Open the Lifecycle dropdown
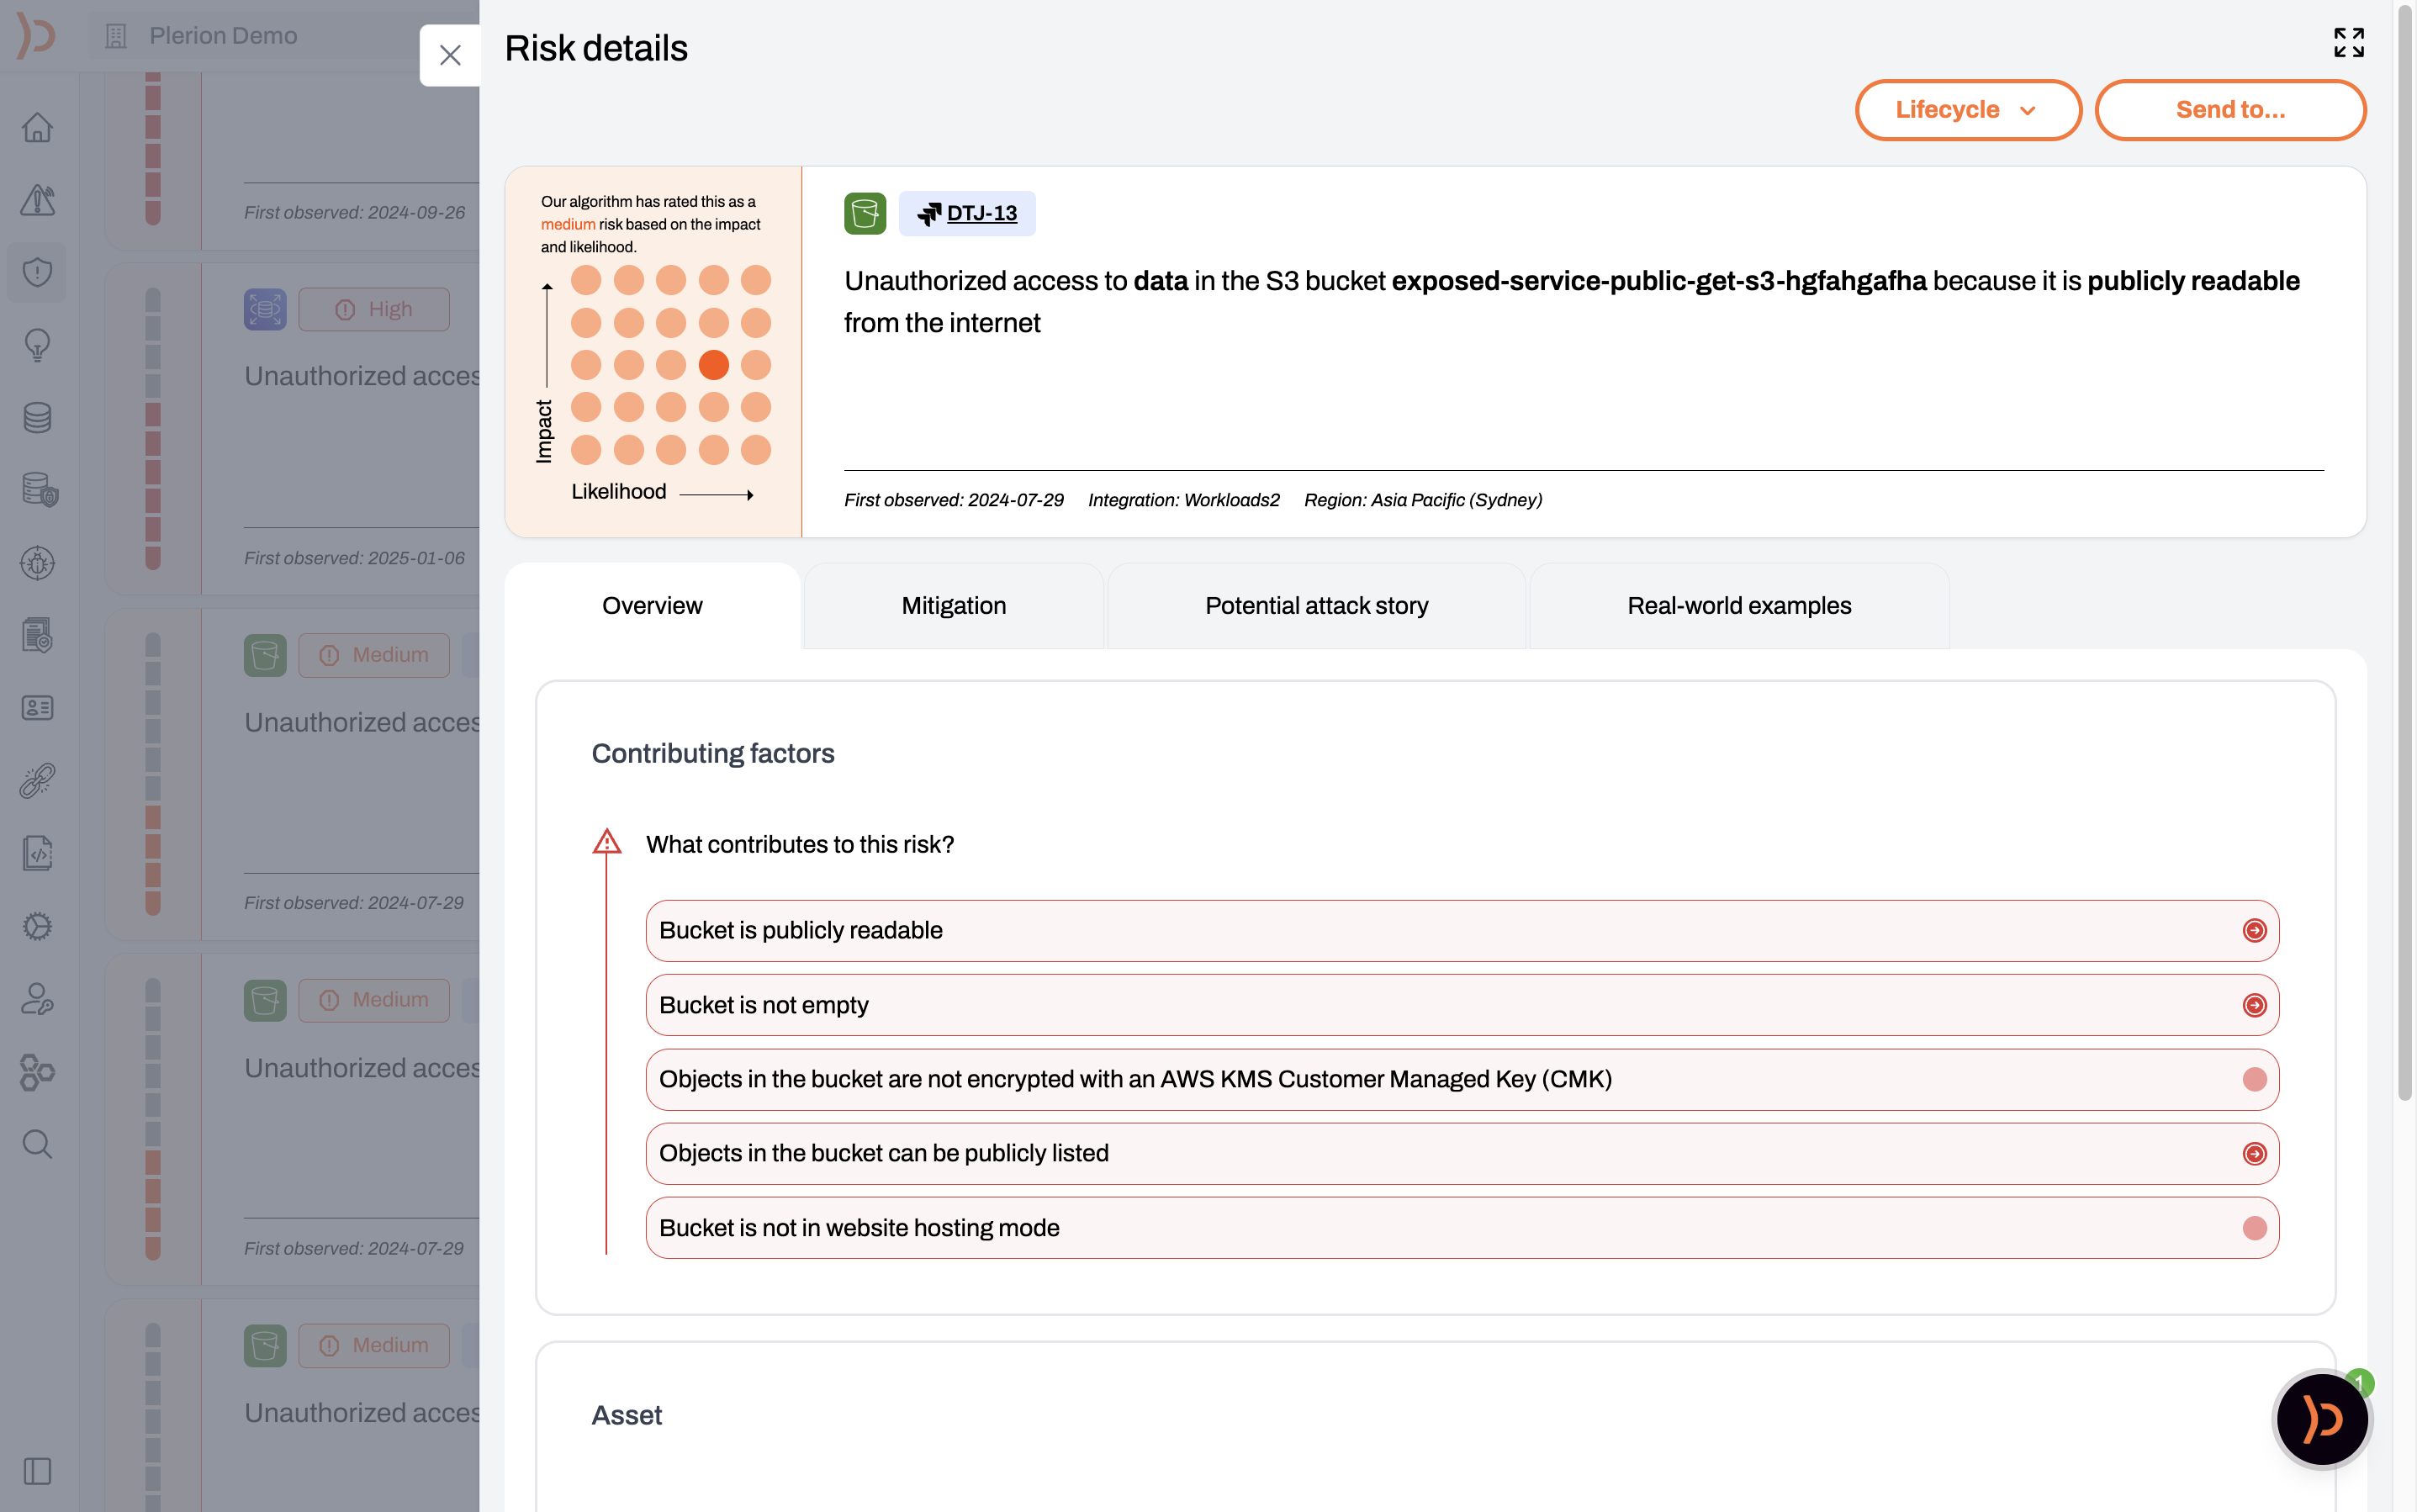Screen dimensions: 2417x1512 pyautogui.click(x=1967, y=110)
